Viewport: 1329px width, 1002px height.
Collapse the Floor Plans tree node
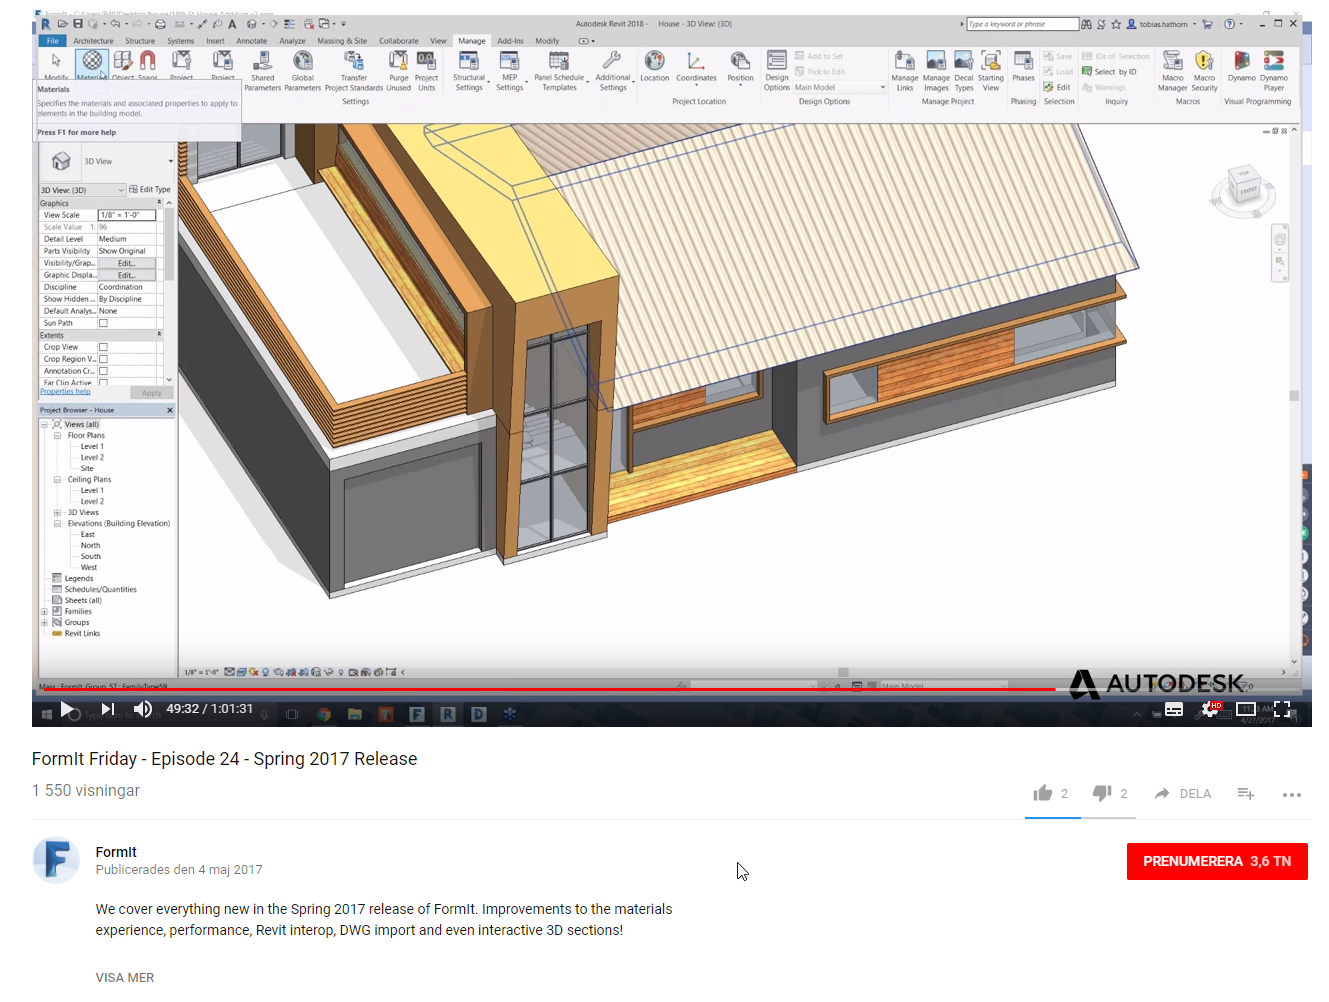coord(57,436)
